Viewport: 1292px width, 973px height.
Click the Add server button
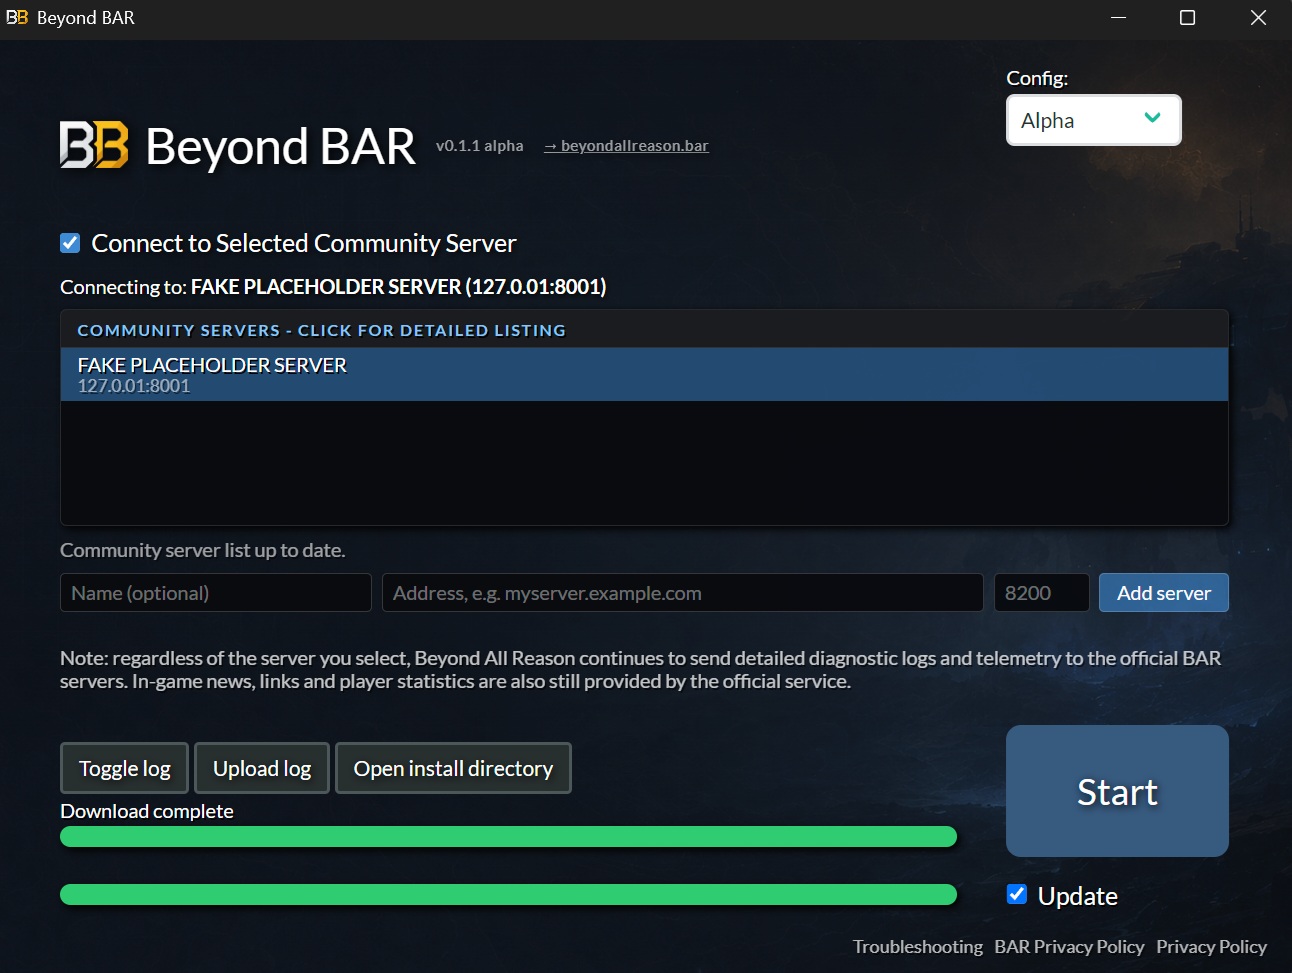point(1164,593)
